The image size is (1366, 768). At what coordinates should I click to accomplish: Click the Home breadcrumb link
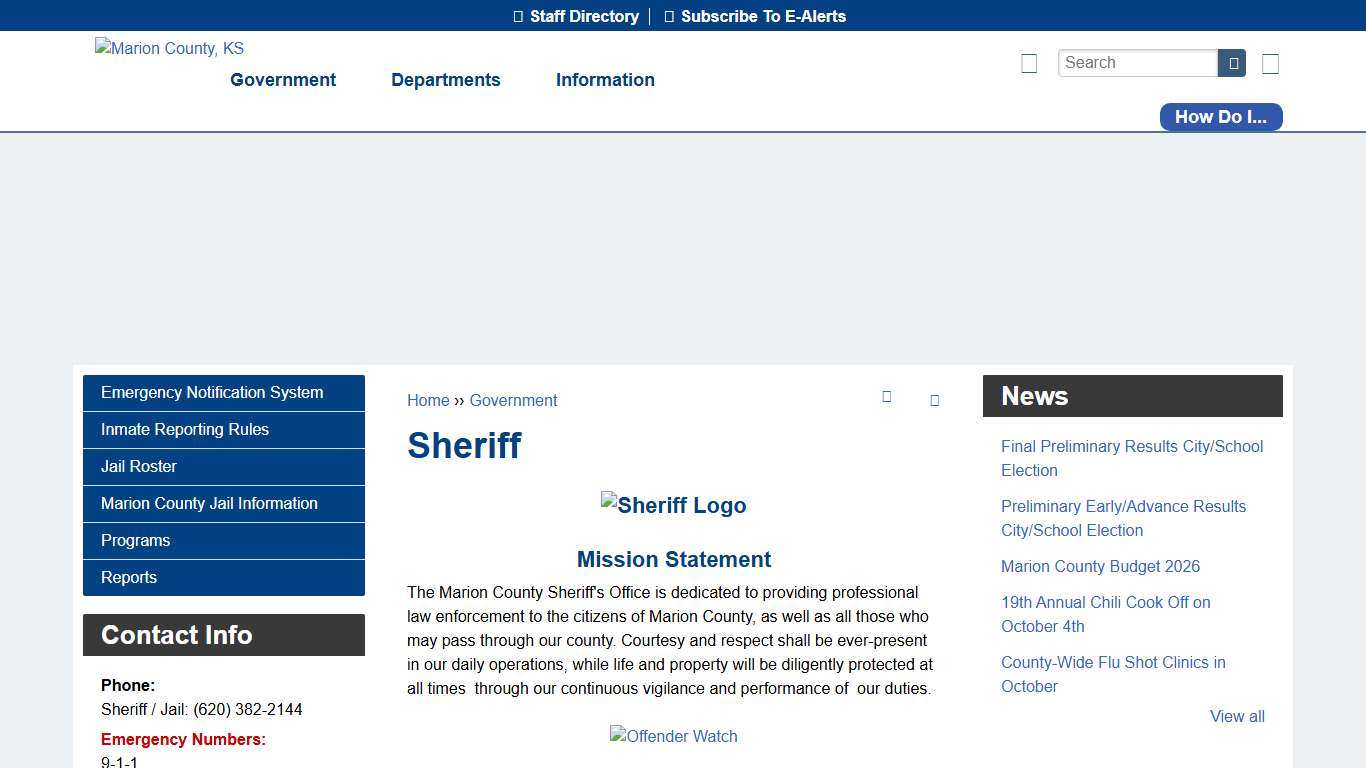428,400
